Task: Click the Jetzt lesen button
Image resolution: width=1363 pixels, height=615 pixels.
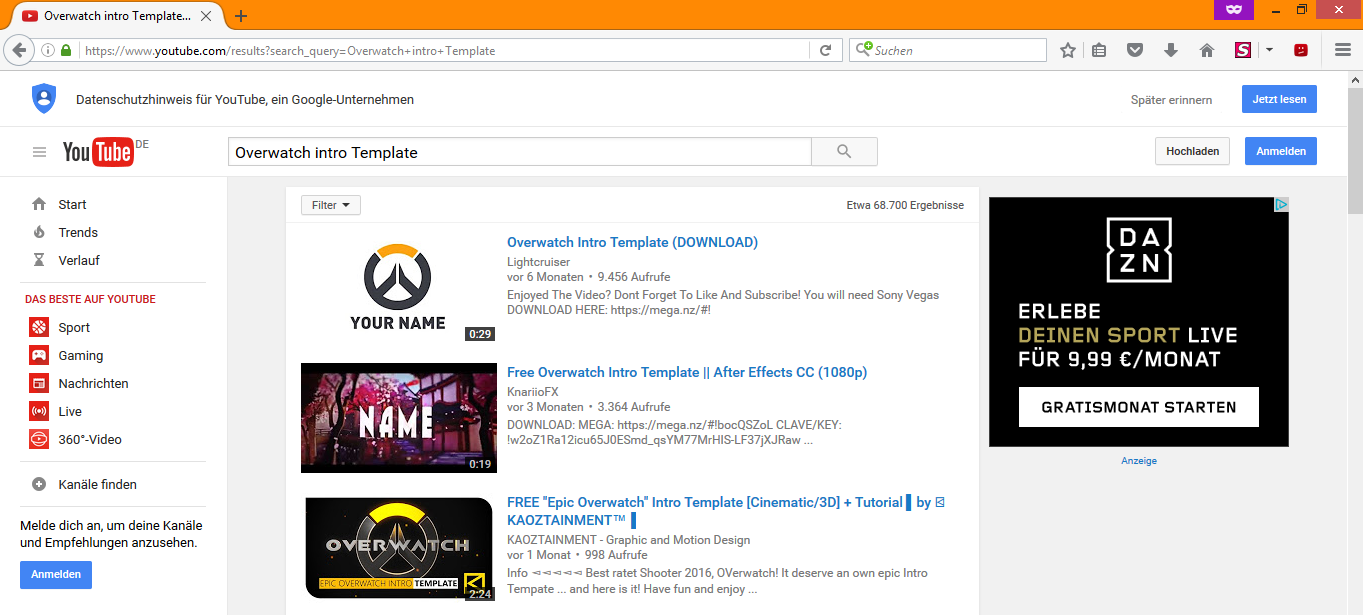Action: tap(1279, 100)
